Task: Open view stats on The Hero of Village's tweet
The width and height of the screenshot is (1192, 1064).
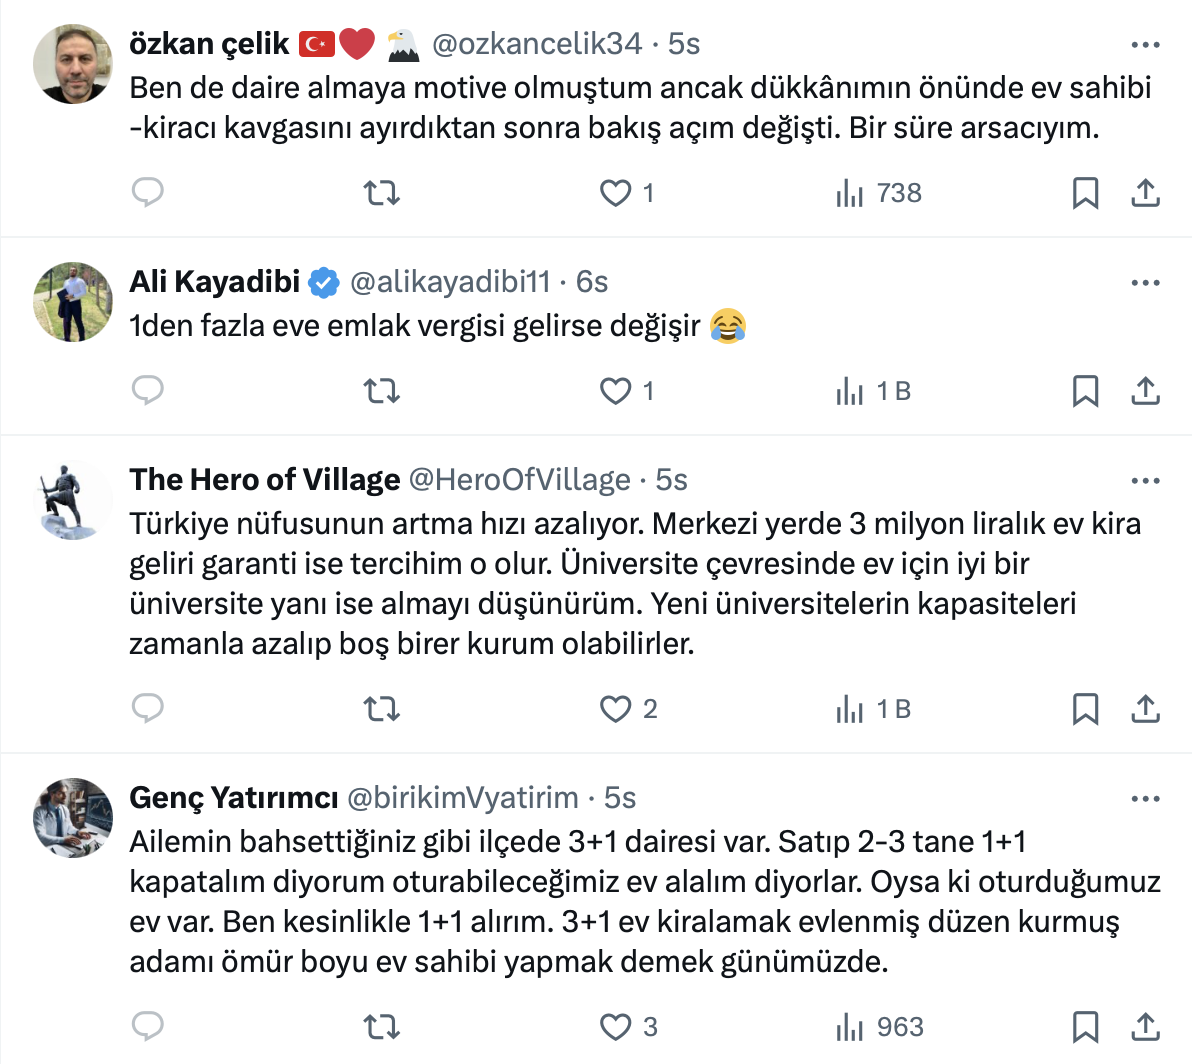Action: (x=874, y=709)
